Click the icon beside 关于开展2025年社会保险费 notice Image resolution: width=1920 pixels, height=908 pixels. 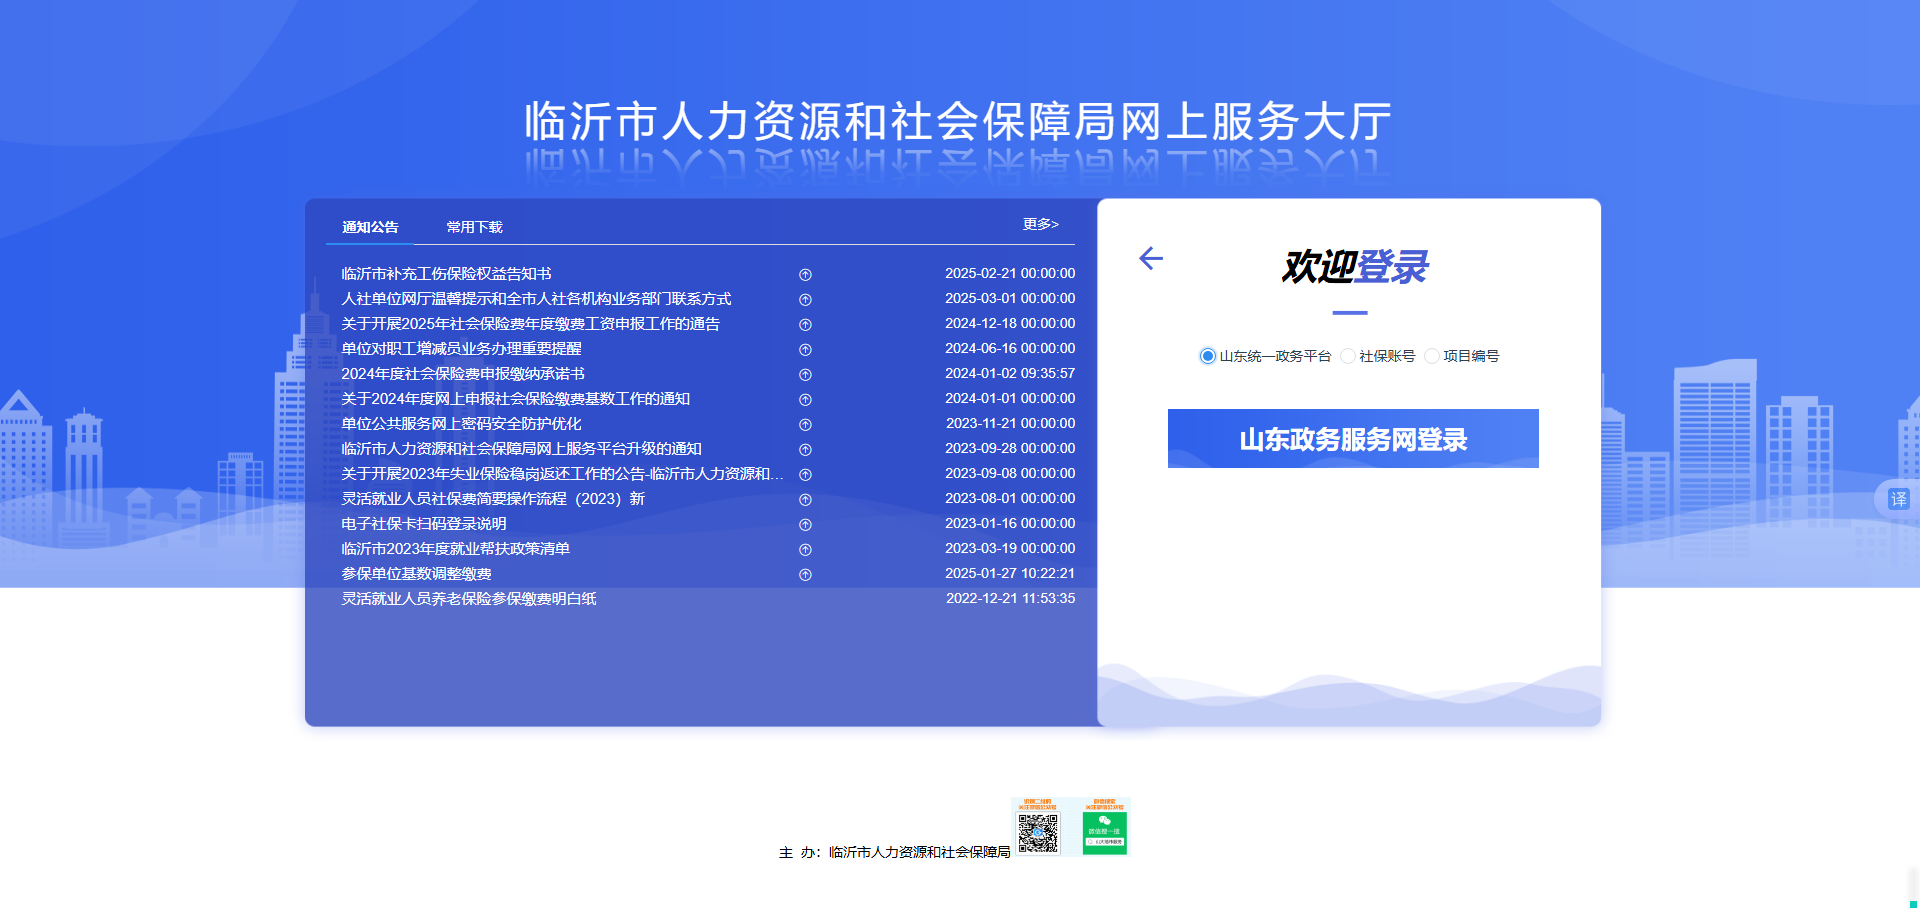[x=805, y=325]
